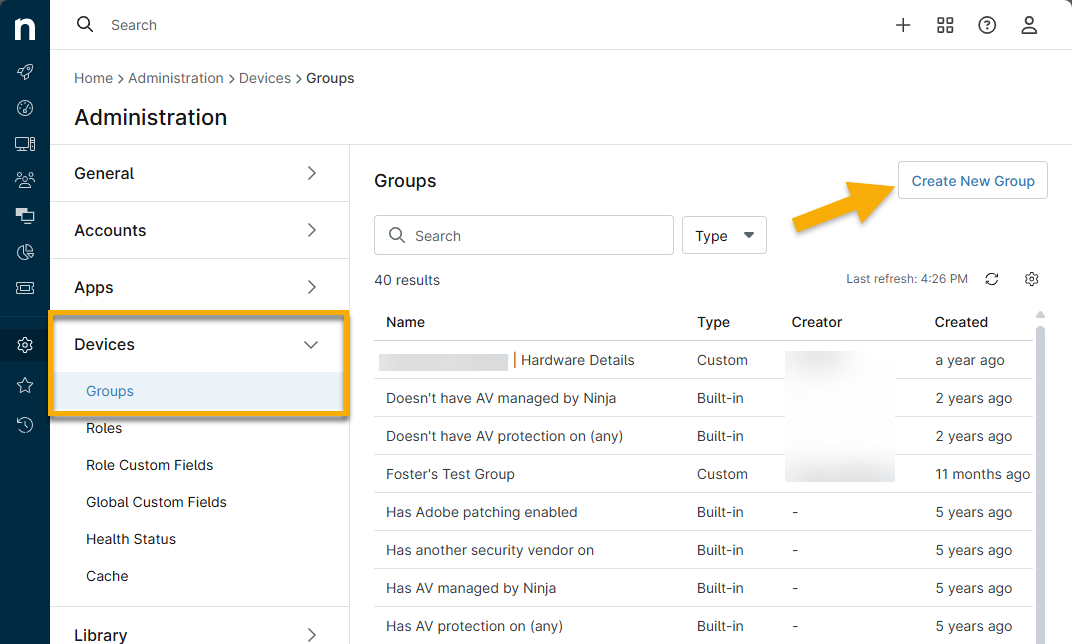Click the star favorites icon in sidebar
The image size is (1072, 644).
25,386
